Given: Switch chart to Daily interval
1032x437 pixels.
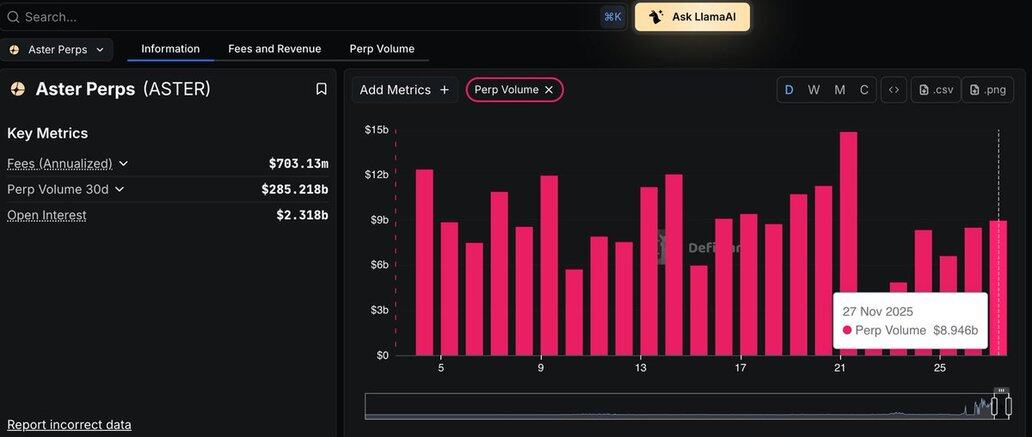Looking at the screenshot, I should point(789,90).
